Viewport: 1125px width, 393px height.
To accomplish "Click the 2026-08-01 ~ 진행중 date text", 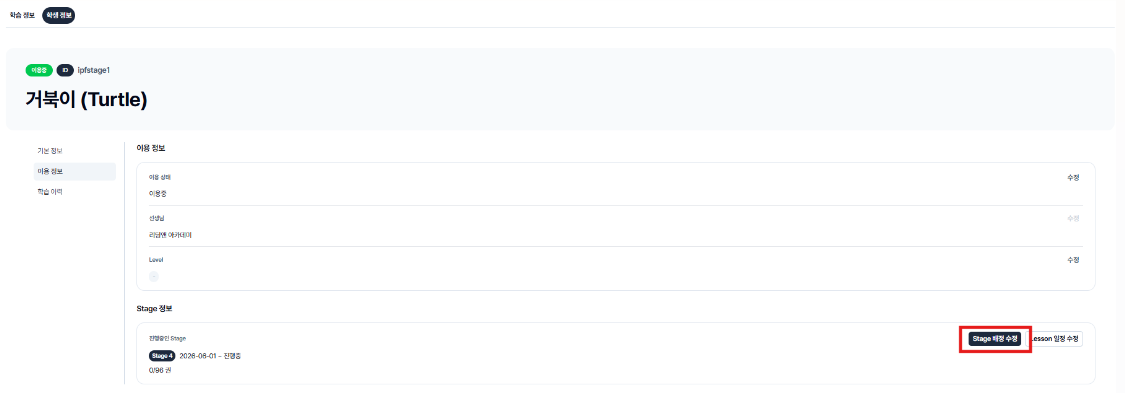I will [210, 356].
